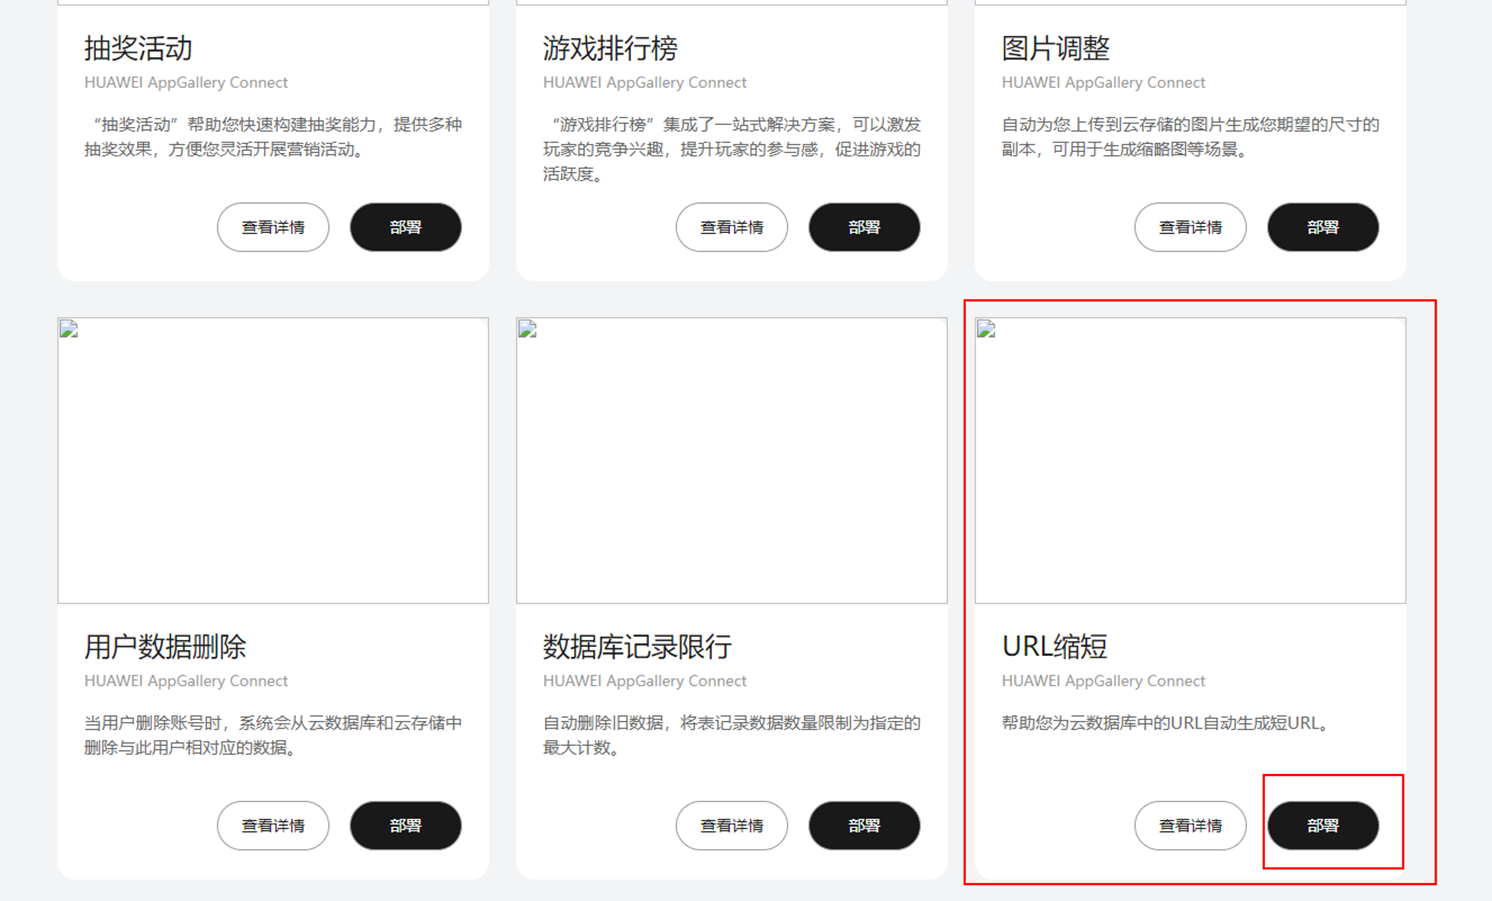The width and height of the screenshot is (1492, 901).
Task: Click the HUAWEI AppGallery Connect label under 图片调整
Action: pos(1103,82)
